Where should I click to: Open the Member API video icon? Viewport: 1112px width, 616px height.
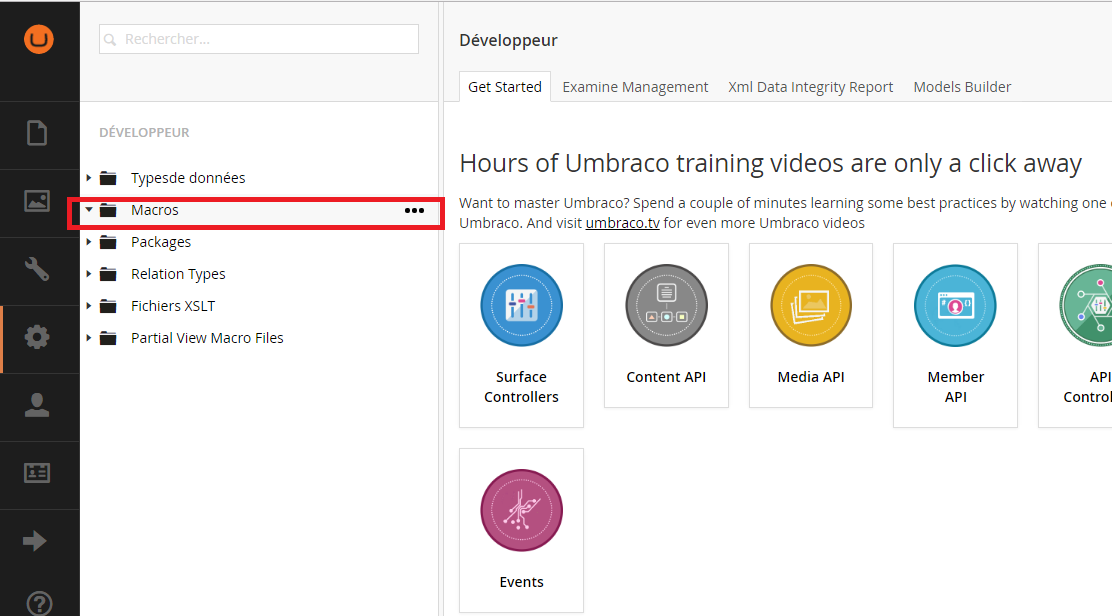point(955,306)
